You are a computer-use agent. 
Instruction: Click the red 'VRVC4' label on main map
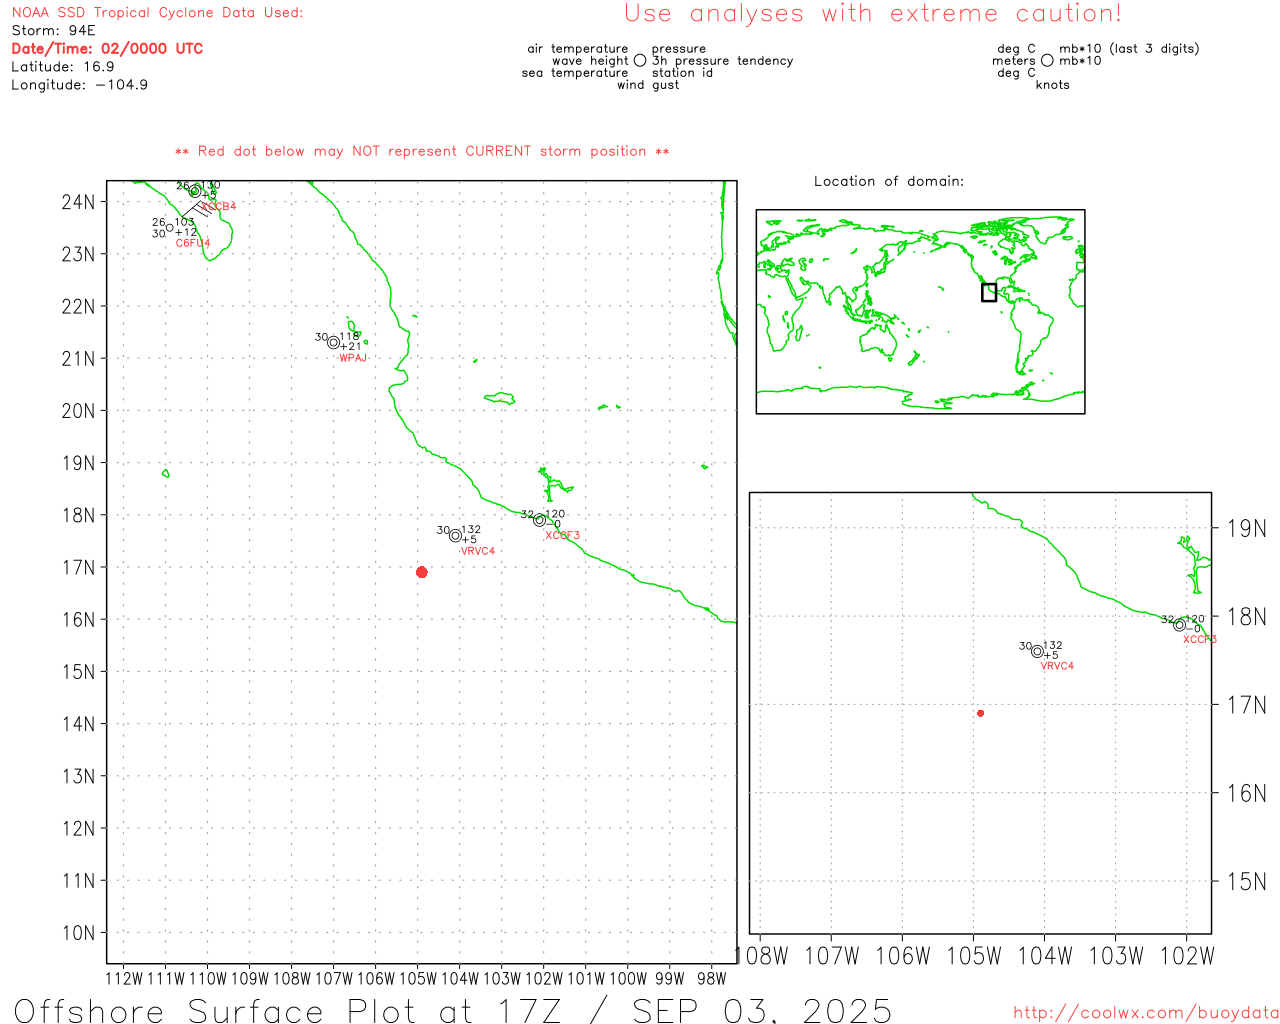[478, 551]
